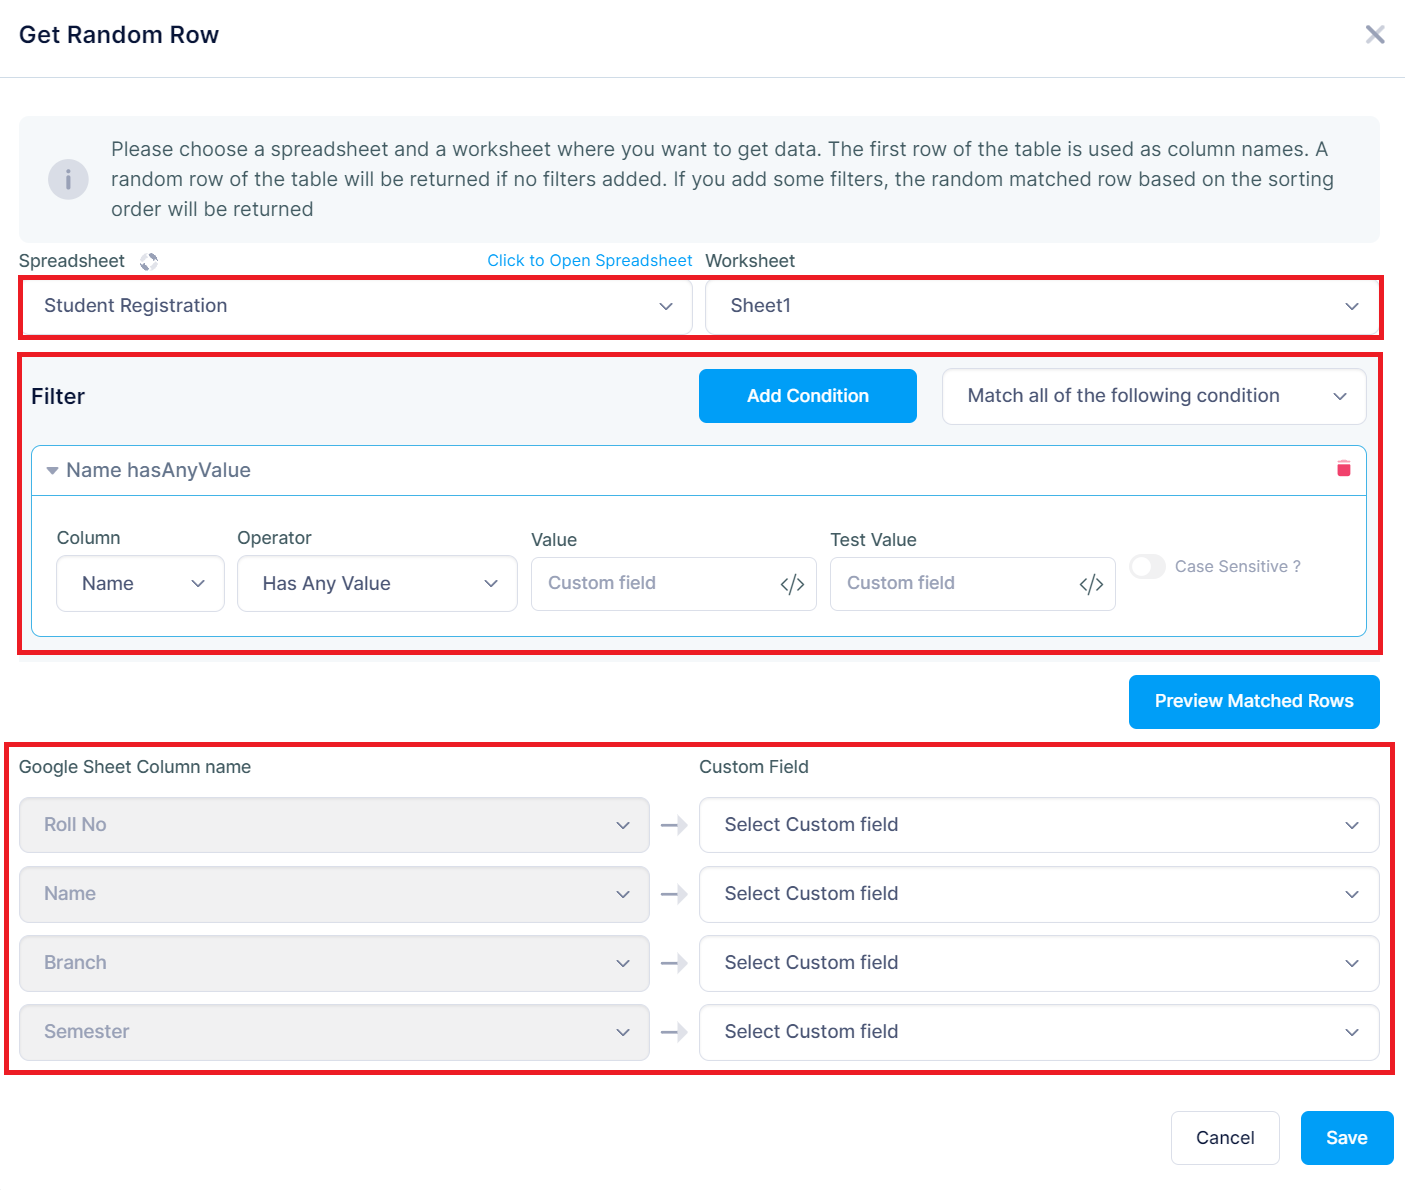
Task: Refresh the spreadsheet list icon
Action: click(149, 262)
